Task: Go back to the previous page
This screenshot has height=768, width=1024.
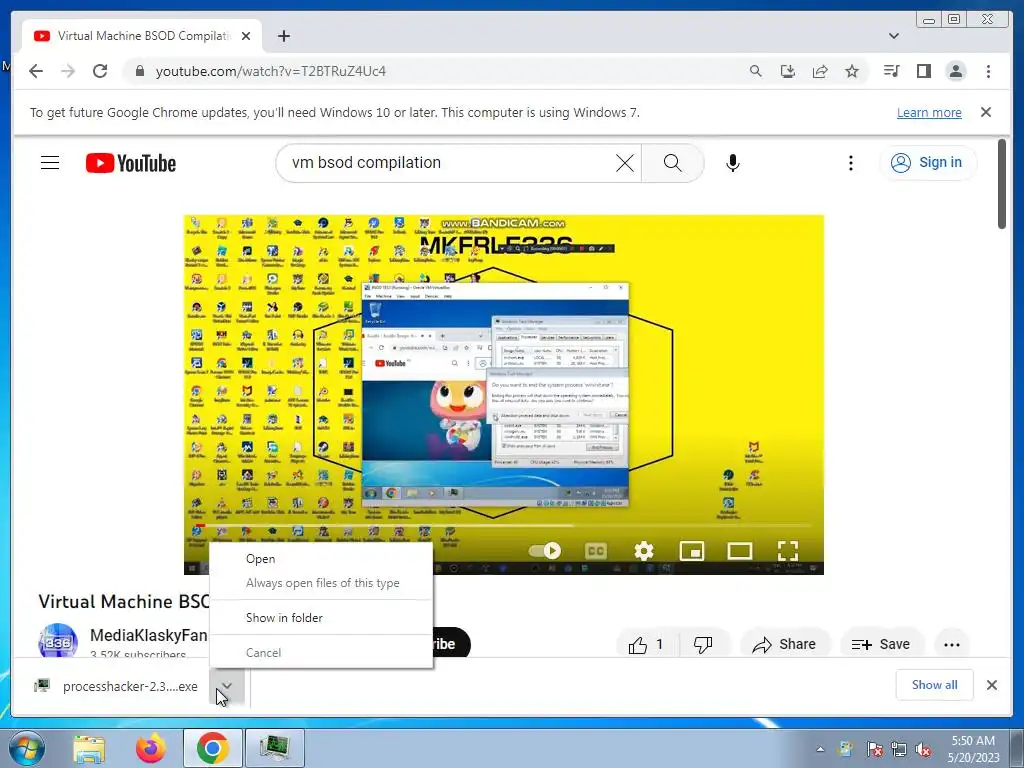Action: click(36, 71)
